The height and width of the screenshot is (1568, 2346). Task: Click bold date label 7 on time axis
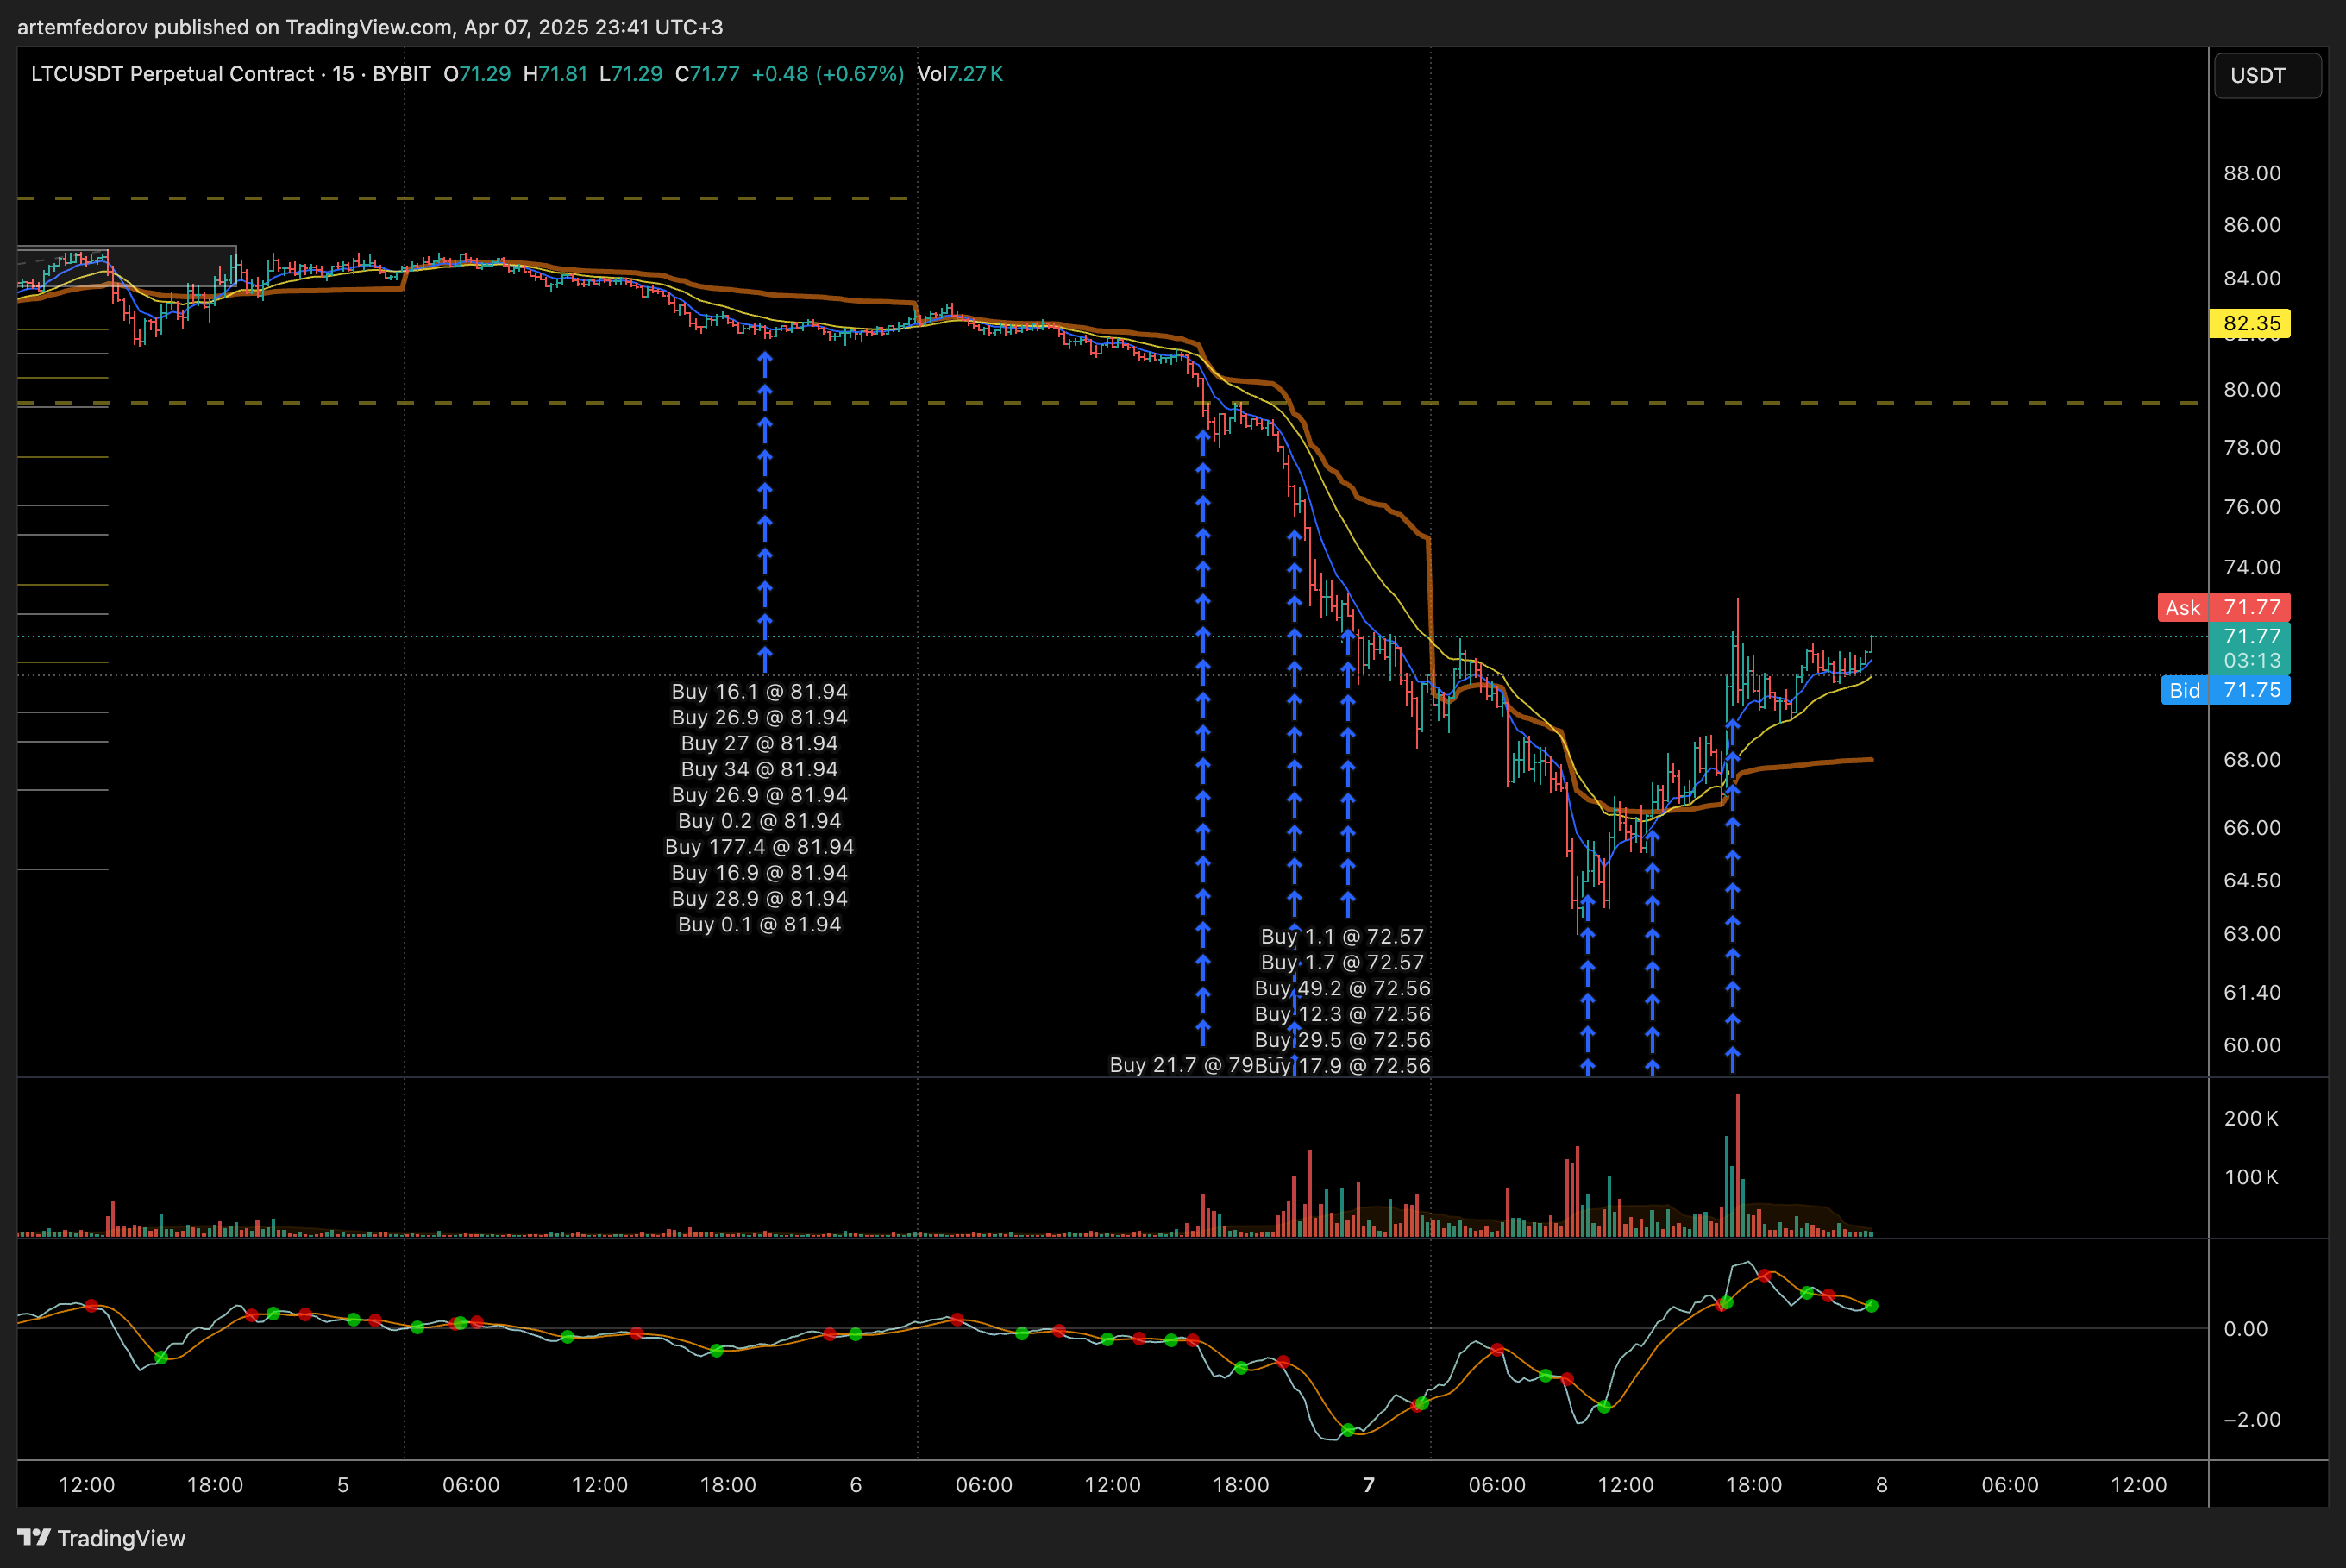coord(1369,1485)
